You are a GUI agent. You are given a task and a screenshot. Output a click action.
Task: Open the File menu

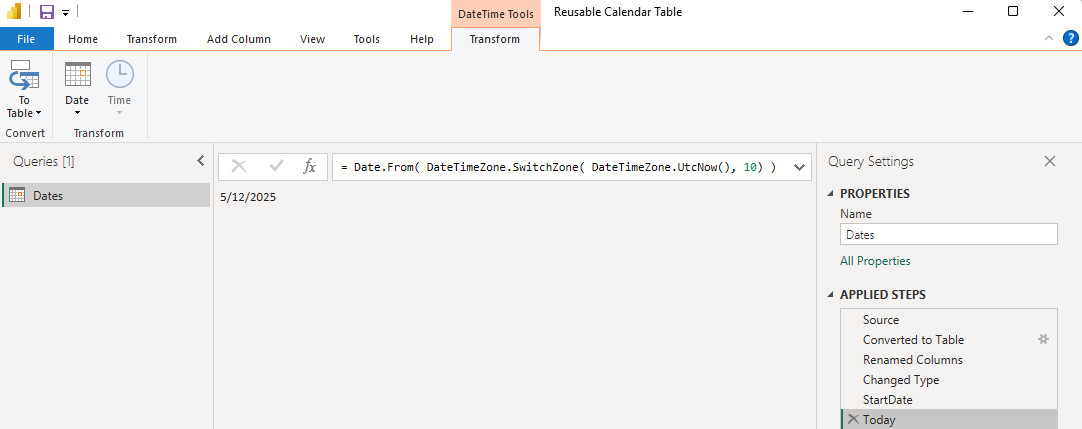point(26,39)
